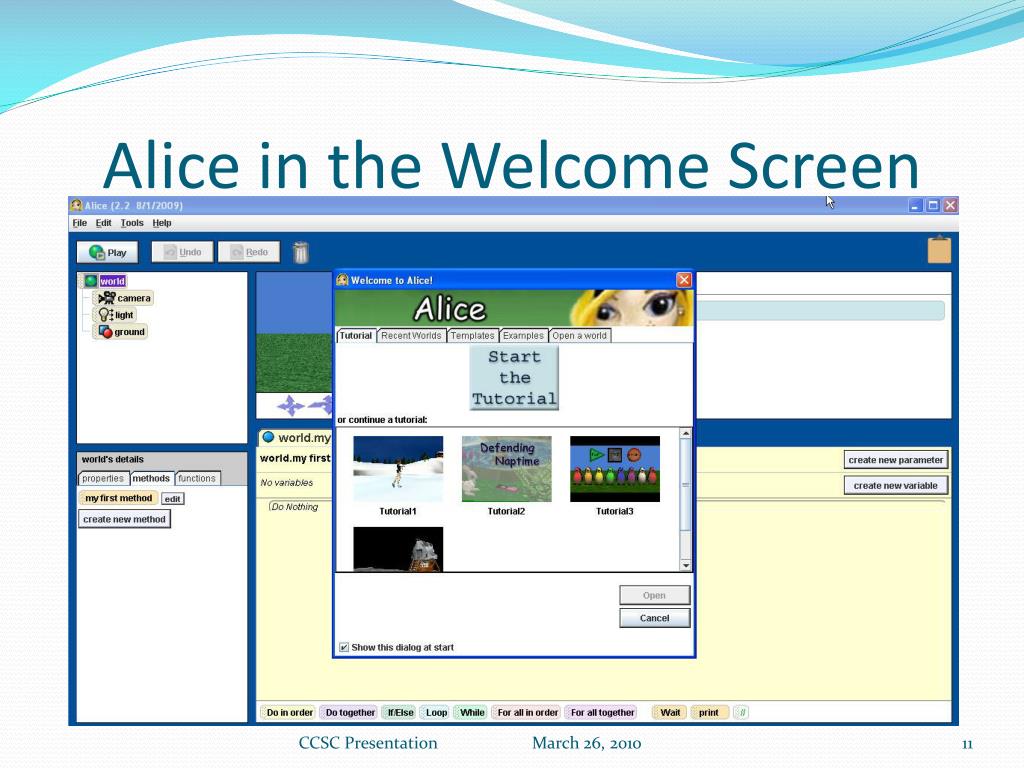The width and height of the screenshot is (1024, 768).
Task: Click the For all in order tile
Action: click(x=527, y=712)
